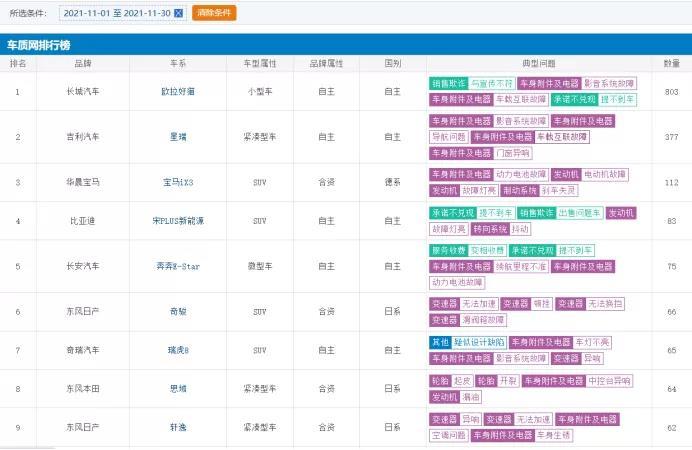
Task: Click the 制动系统 tag for 宝马iX3
Action: tap(520, 191)
